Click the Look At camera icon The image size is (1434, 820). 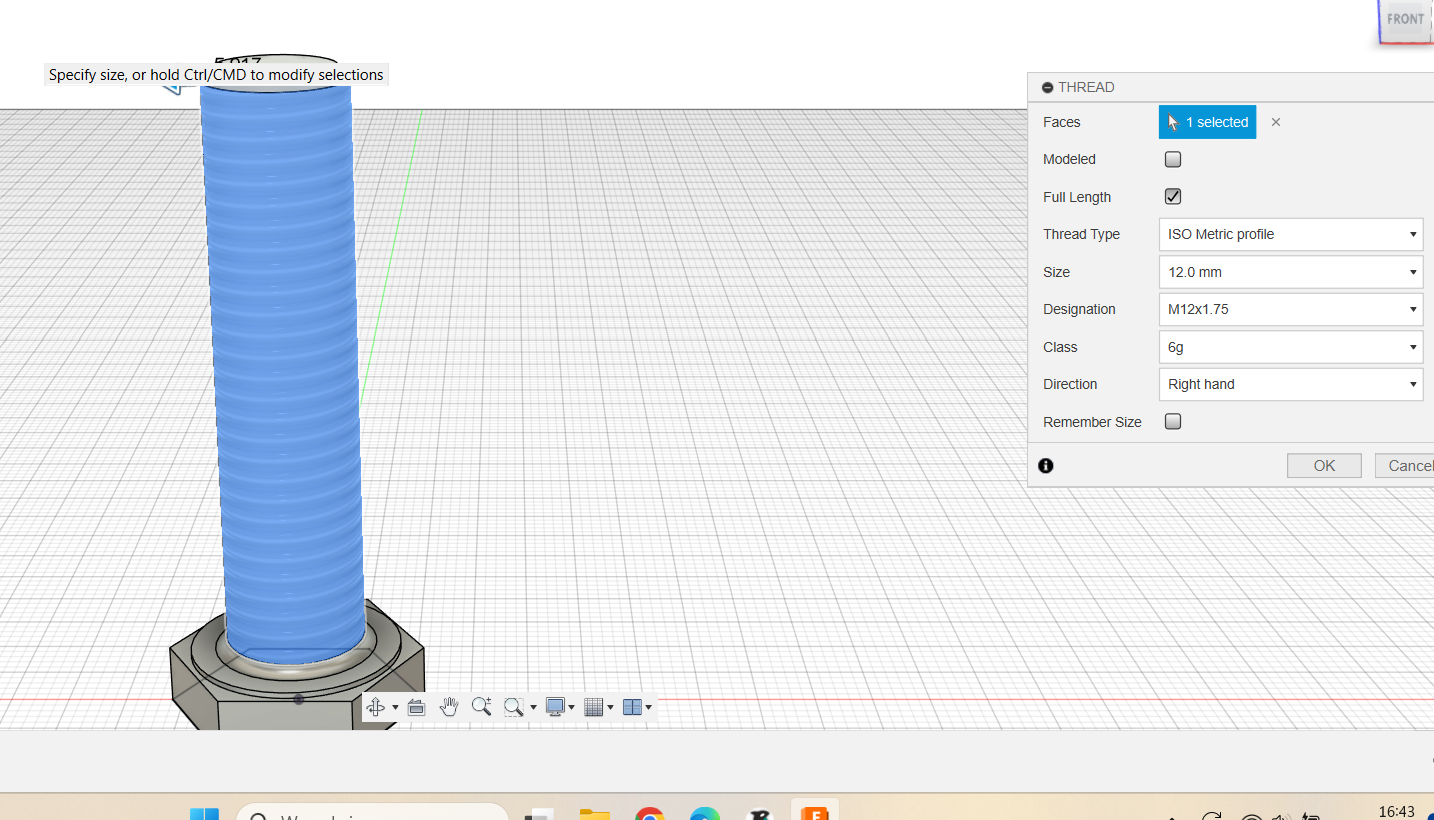tap(417, 707)
